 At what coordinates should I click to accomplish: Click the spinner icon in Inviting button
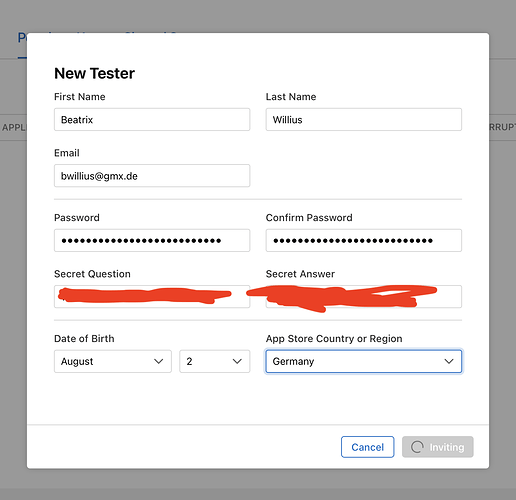click(417, 447)
